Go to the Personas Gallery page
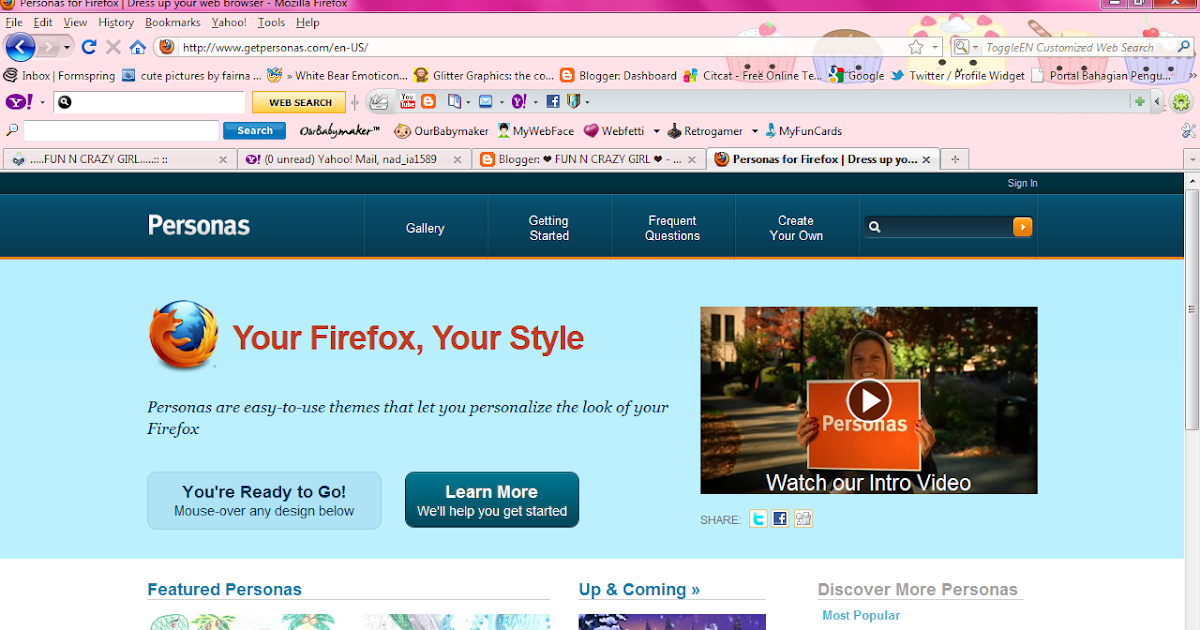1200x630 pixels. tap(425, 228)
